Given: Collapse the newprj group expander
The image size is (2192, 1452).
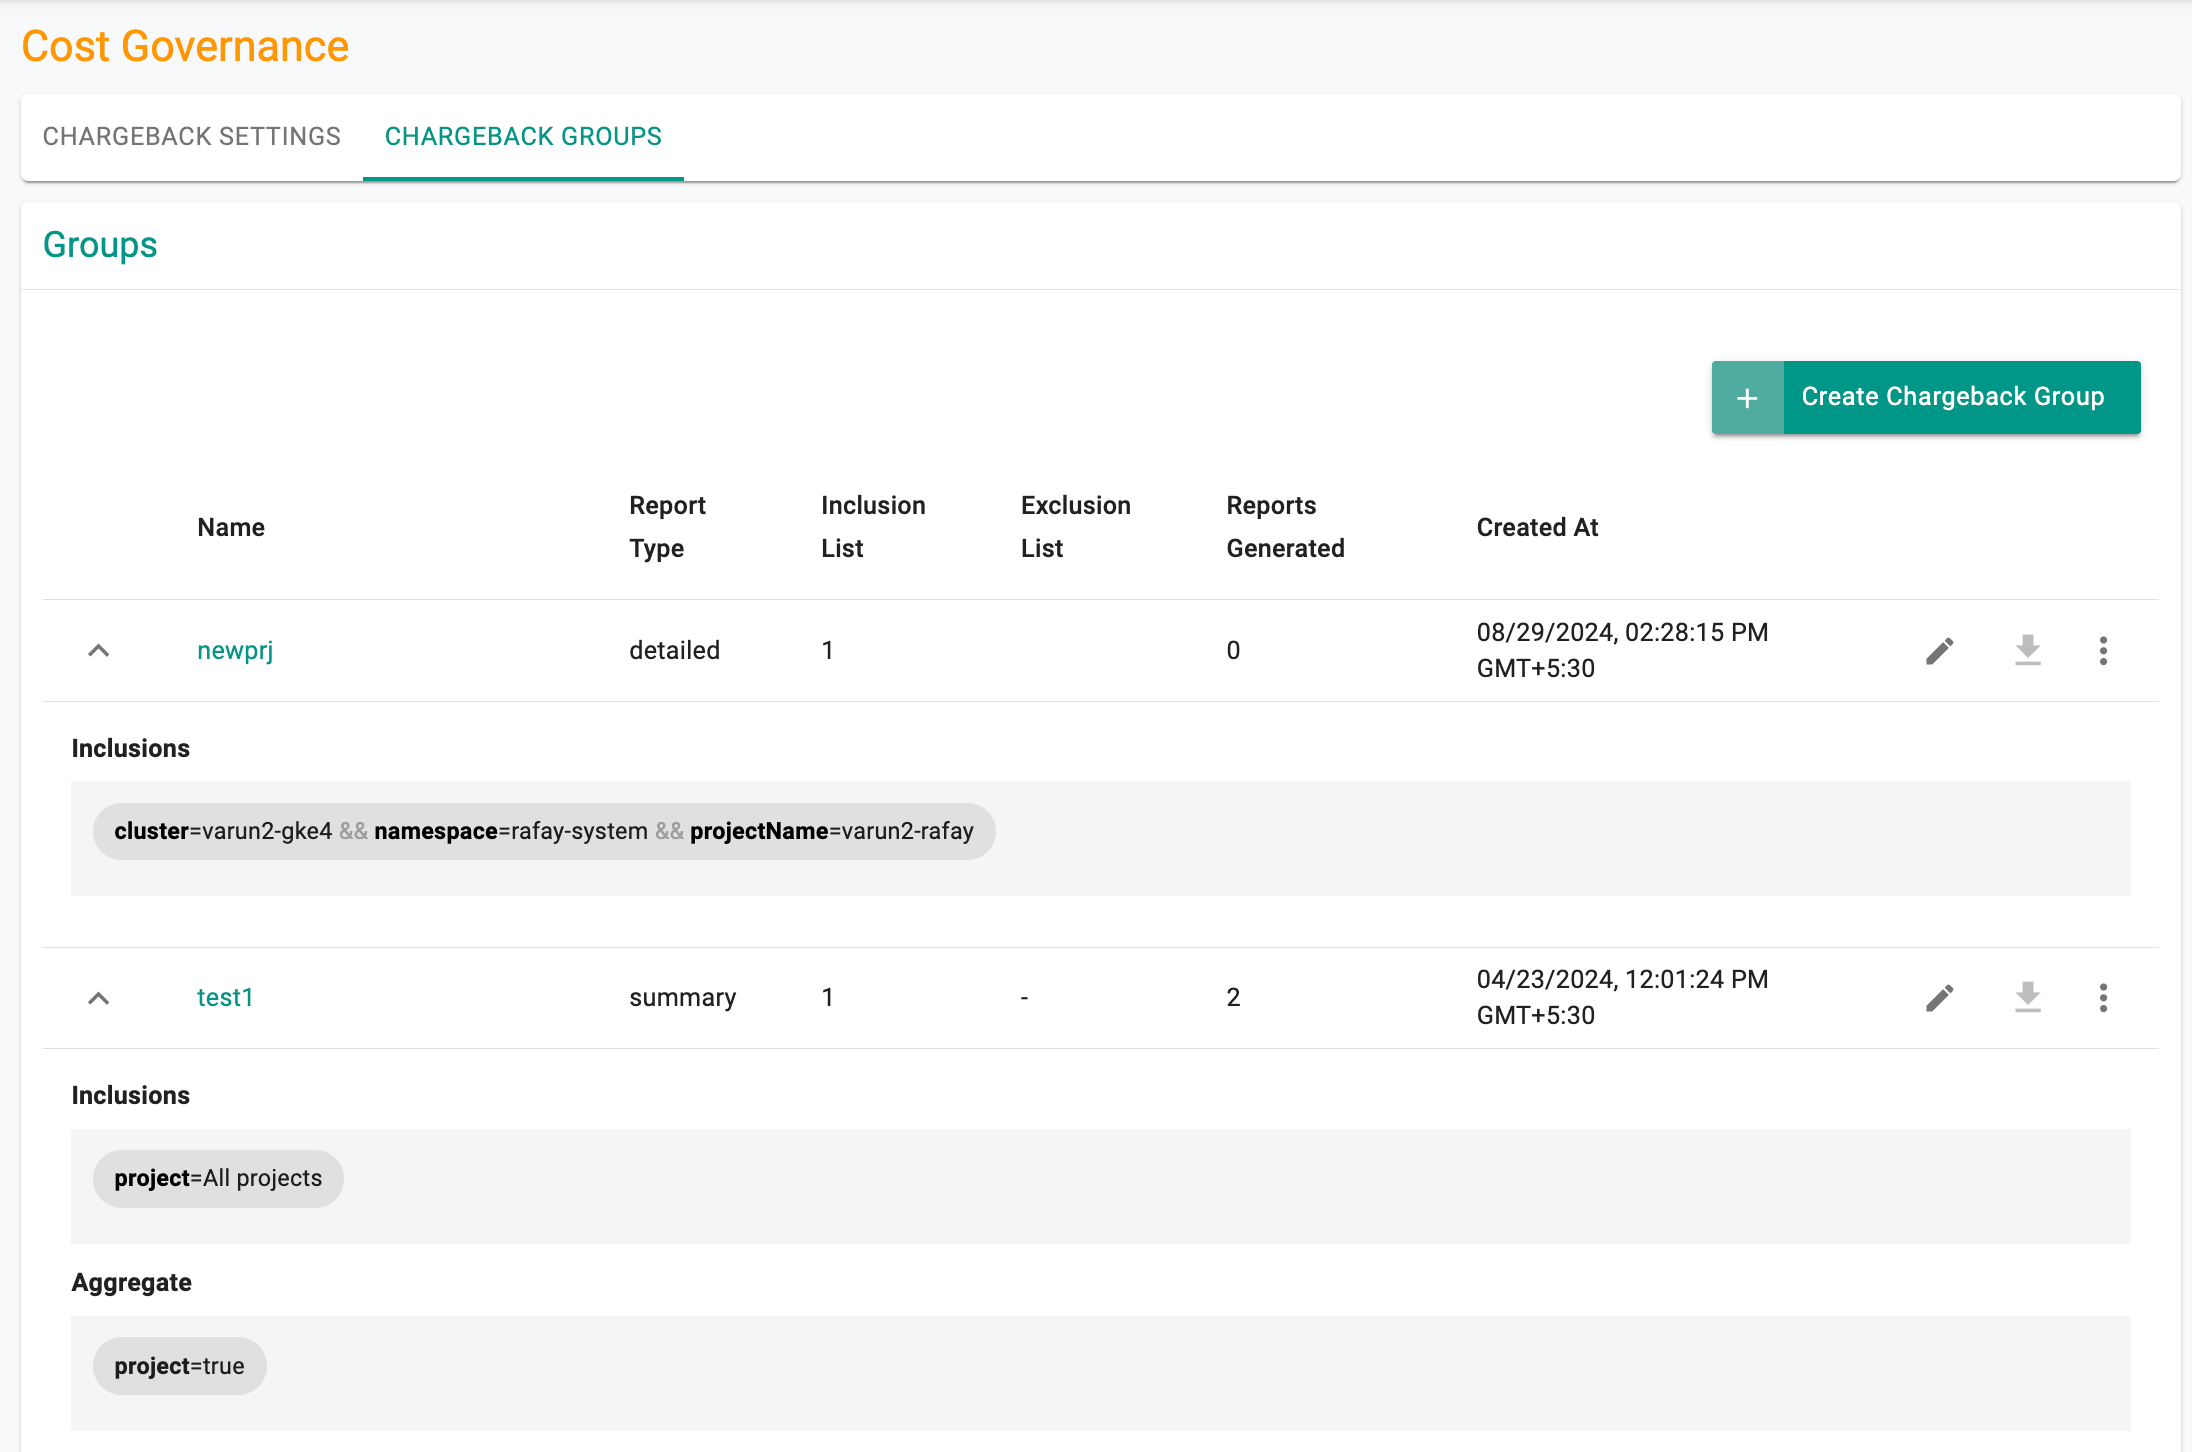Looking at the screenshot, I should point(97,650).
